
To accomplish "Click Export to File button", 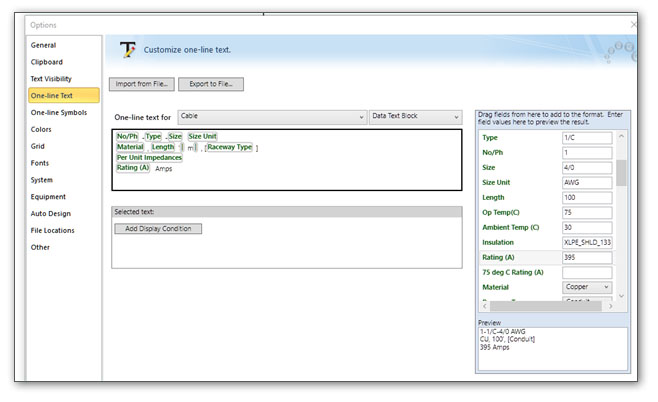I will pyautogui.click(x=211, y=85).
